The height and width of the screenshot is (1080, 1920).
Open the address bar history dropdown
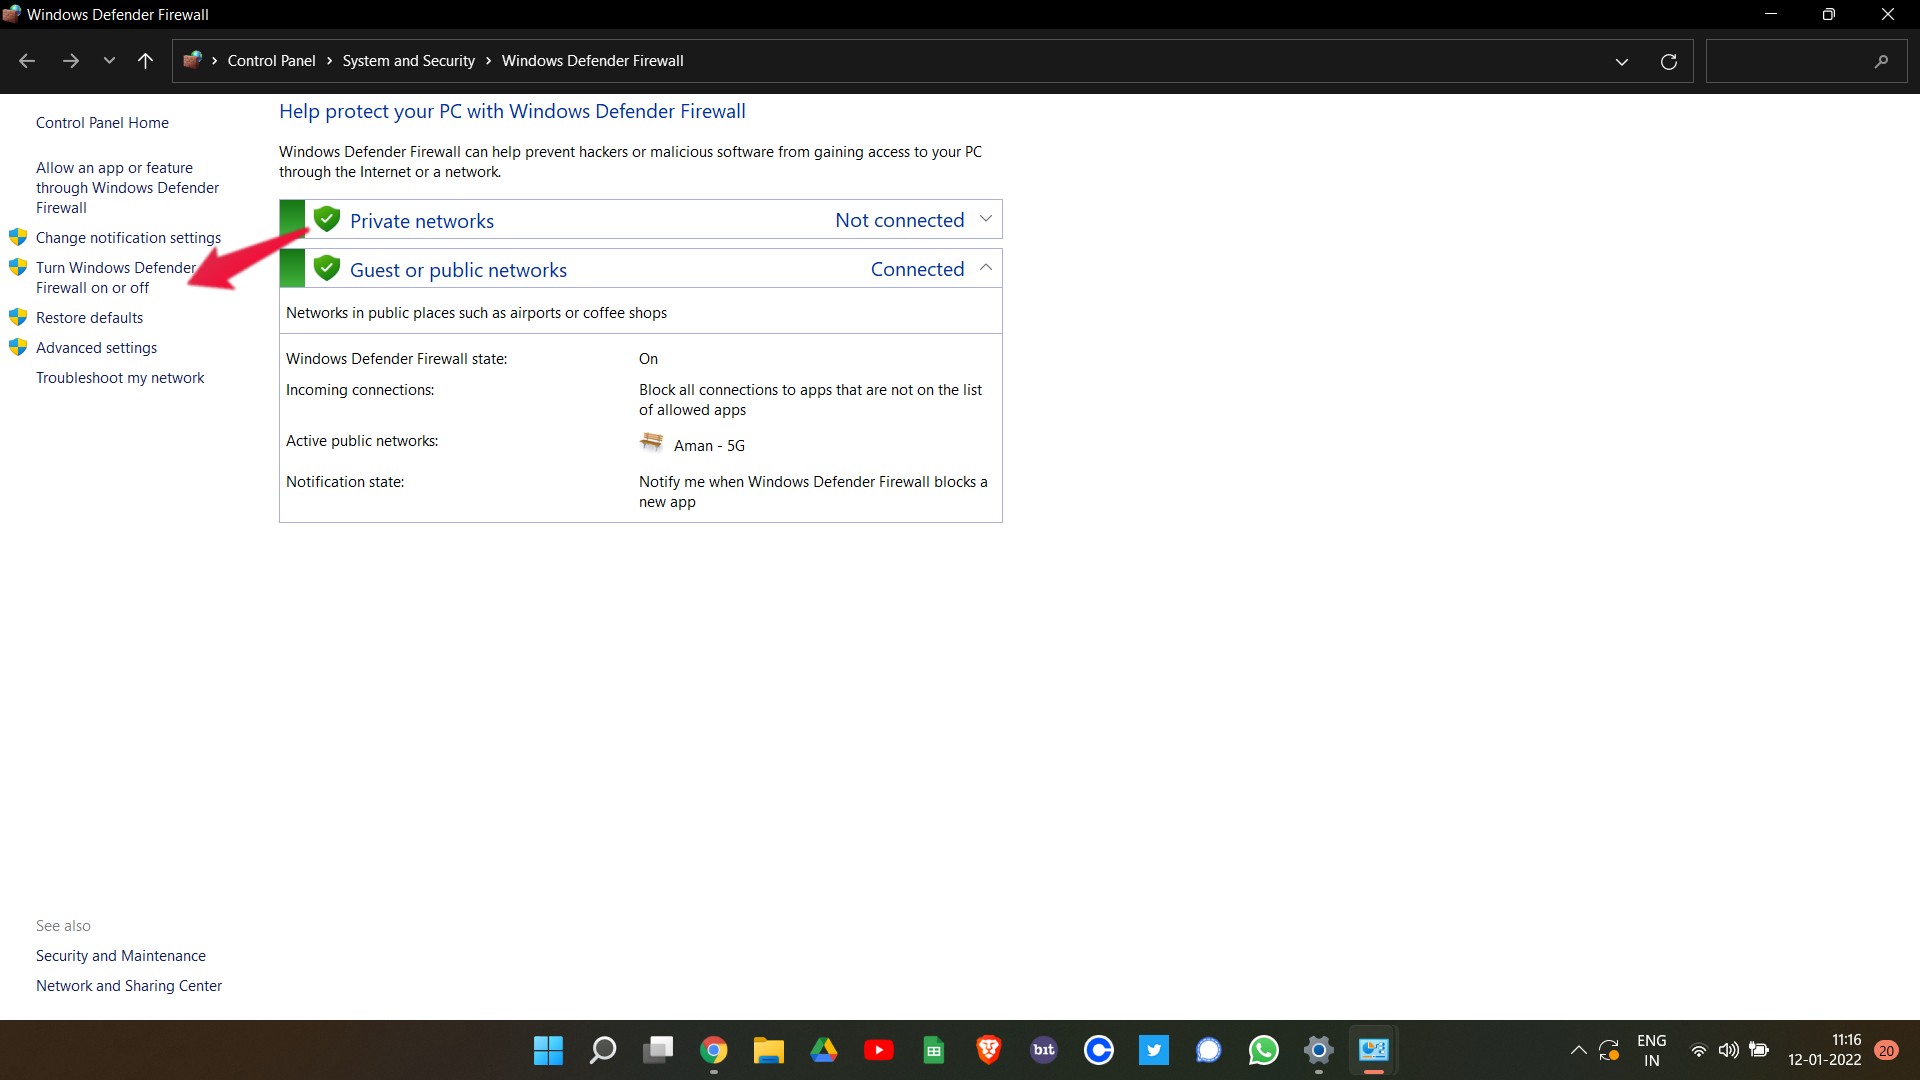(1621, 61)
